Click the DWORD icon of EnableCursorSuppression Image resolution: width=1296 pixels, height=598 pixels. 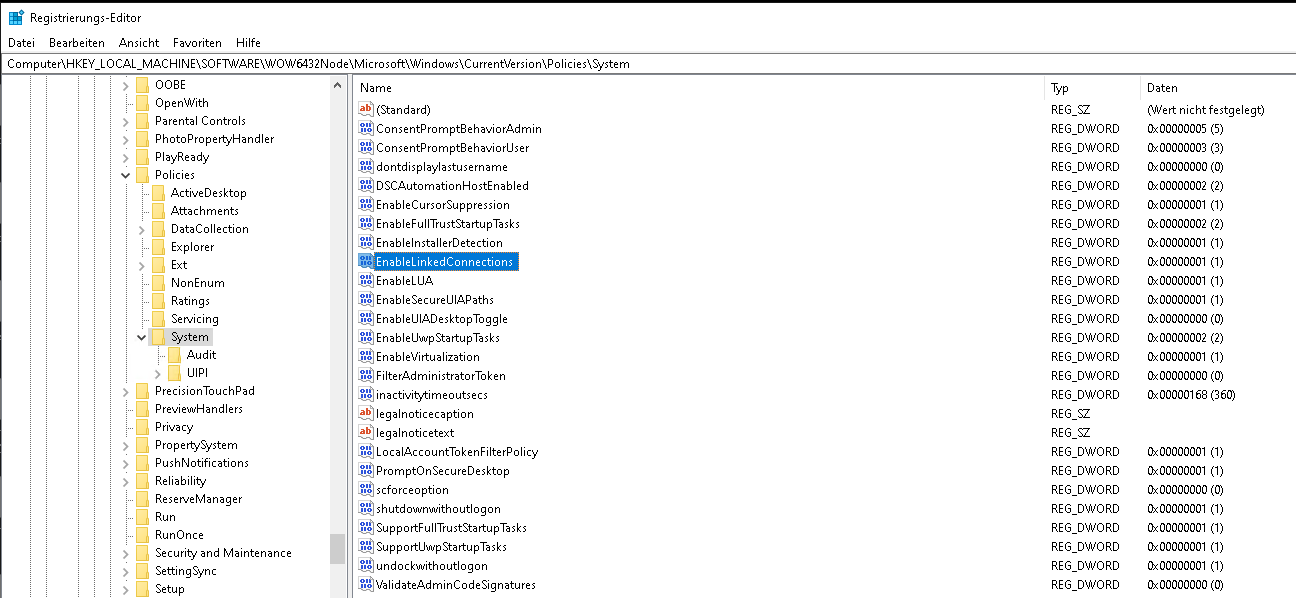[365, 204]
